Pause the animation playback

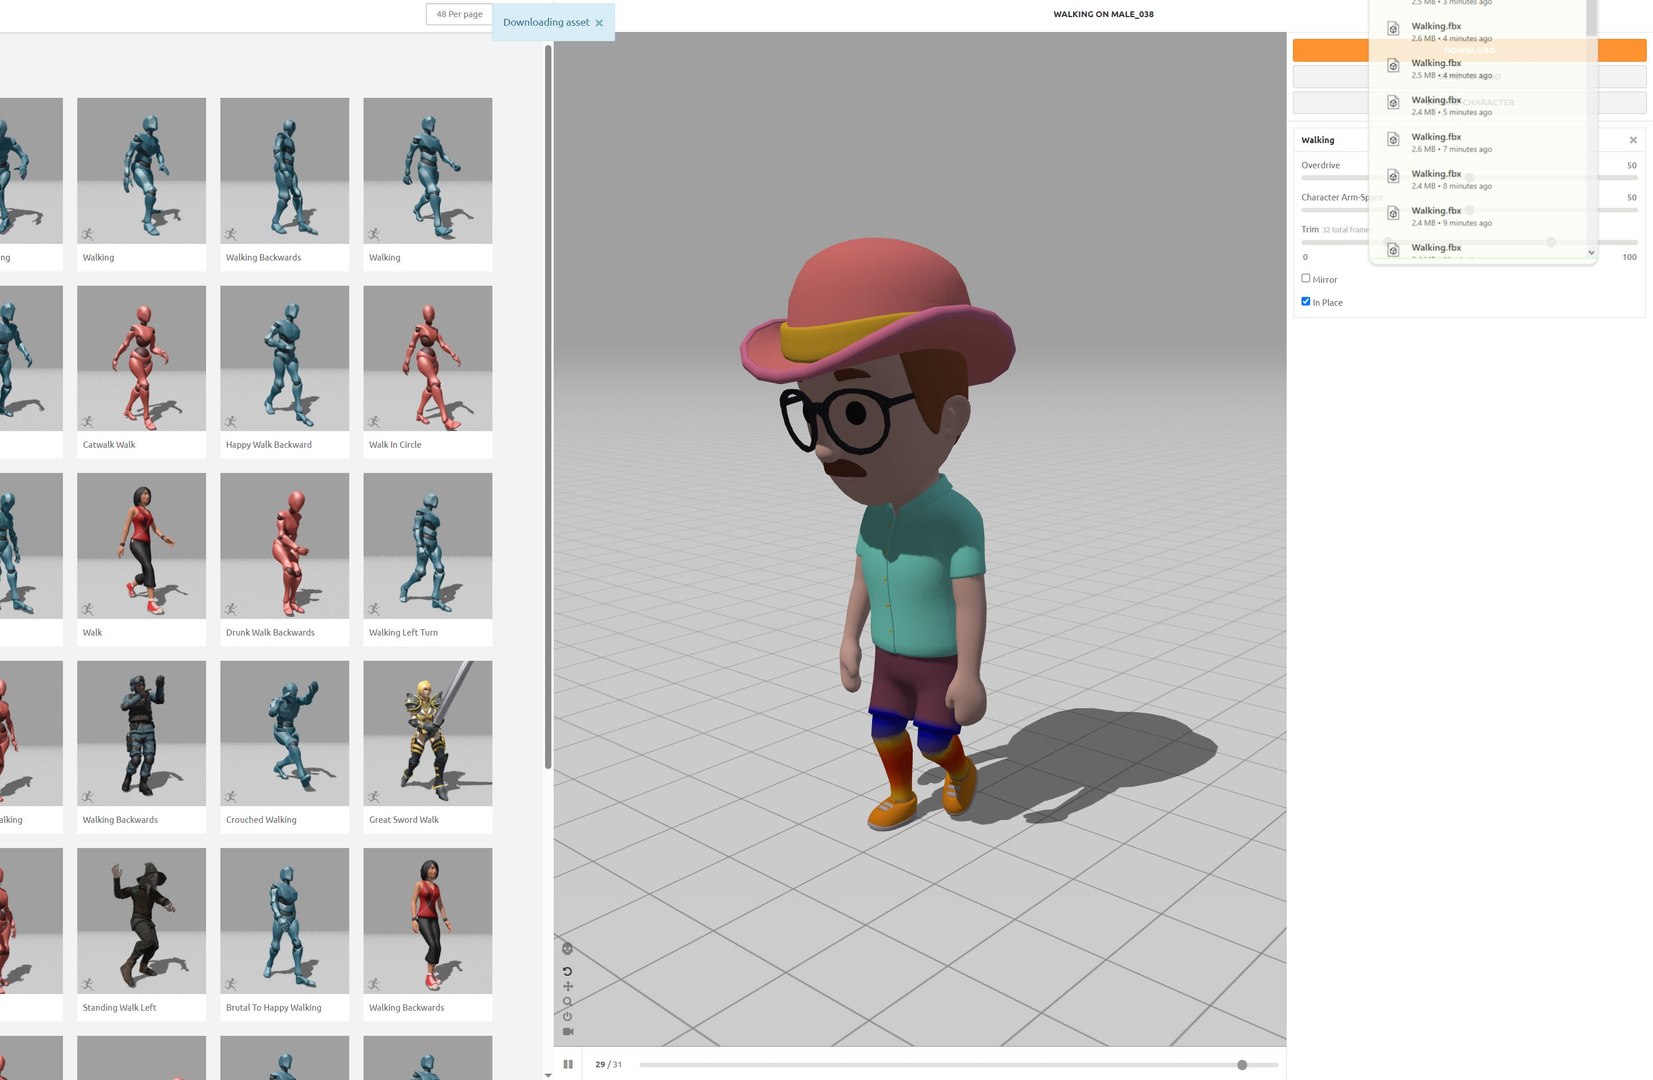tap(568, 1064)
